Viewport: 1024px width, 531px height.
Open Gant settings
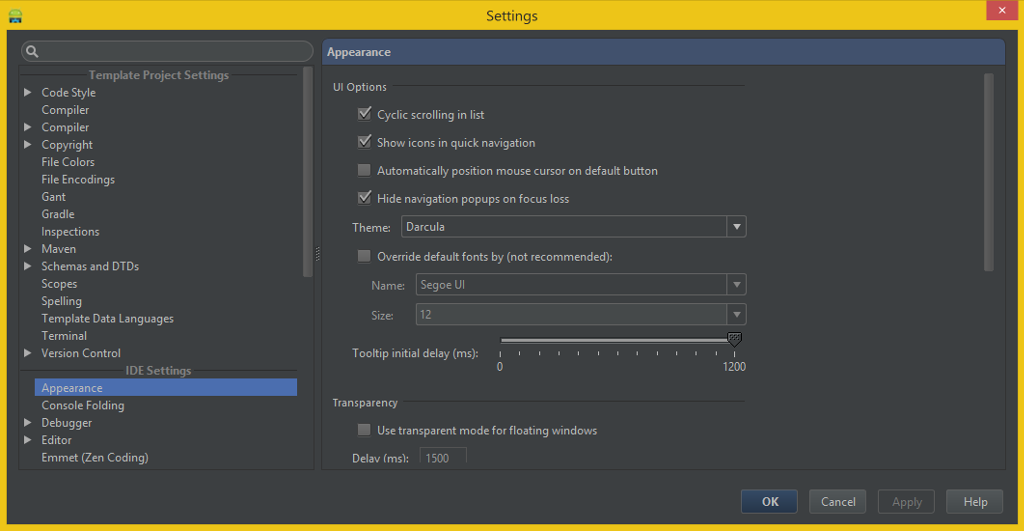54,197
